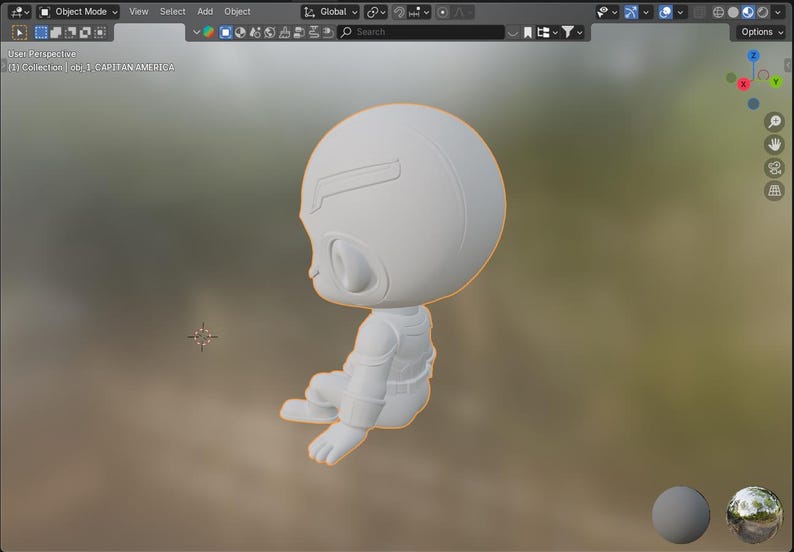
Task: Click the 'User Perspective' label
Action: click(x=42, y=54)
